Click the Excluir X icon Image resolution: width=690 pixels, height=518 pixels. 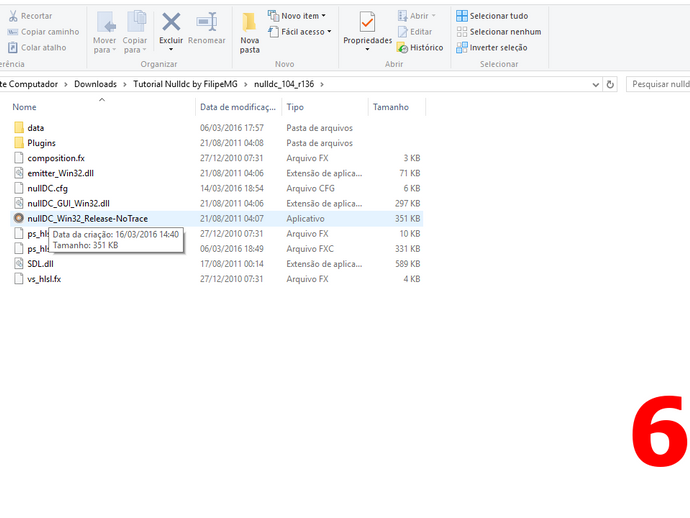(x=171, y=22)
